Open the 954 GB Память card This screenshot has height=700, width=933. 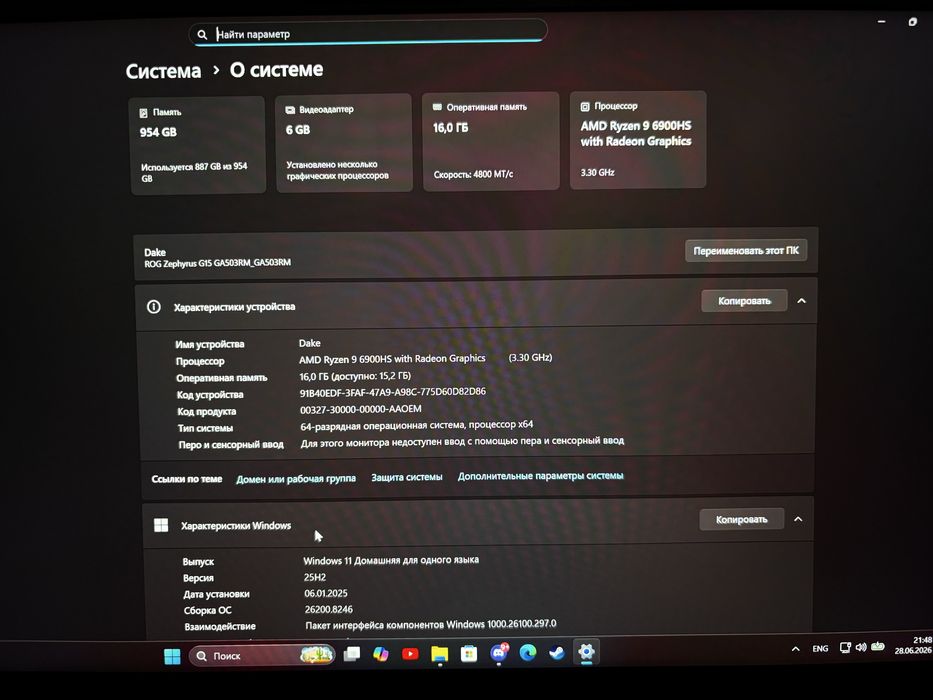coord(197,145)
